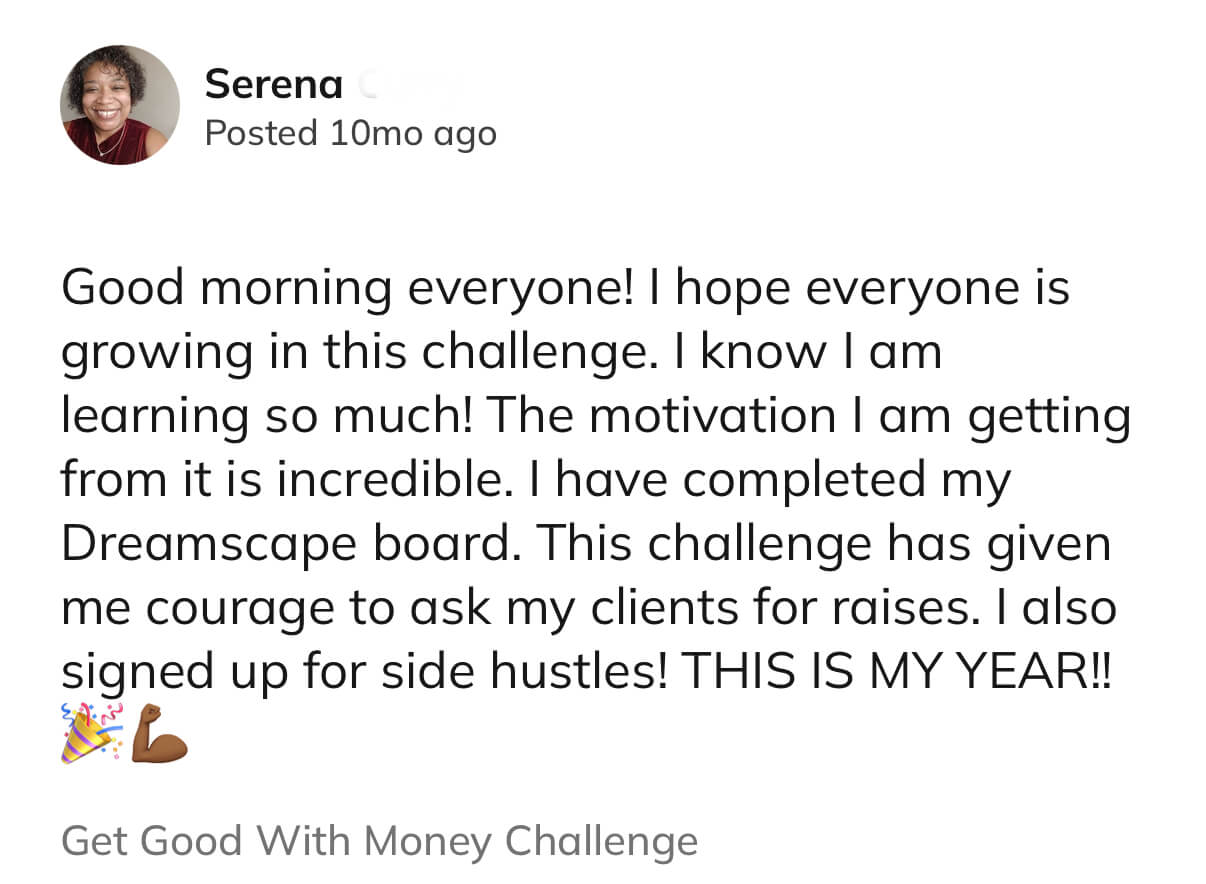Click the "Good morning everyone!" greeting text
This screenshot has width=1206, height=884.
click(x=347, y=289)
